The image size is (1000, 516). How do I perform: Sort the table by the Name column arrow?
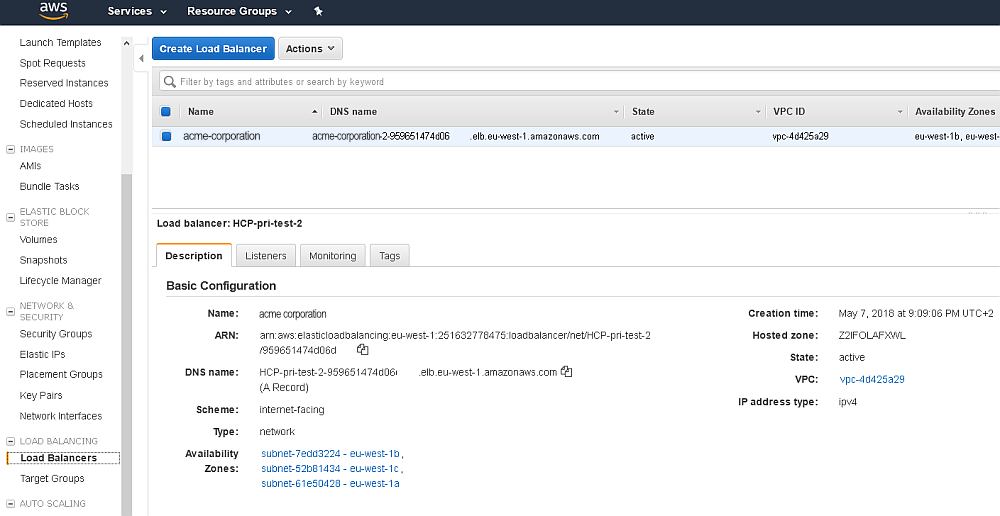(x=315, y=112)
